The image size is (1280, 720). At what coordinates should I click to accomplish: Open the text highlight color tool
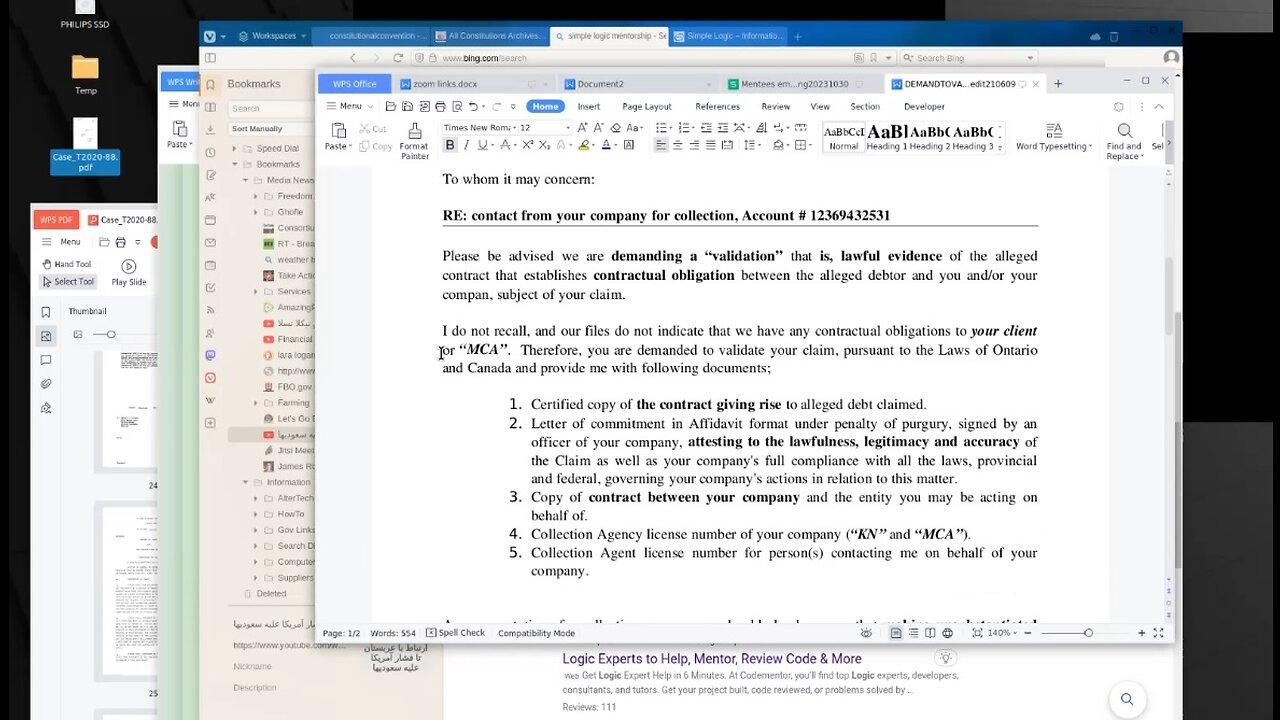(584, 145)
